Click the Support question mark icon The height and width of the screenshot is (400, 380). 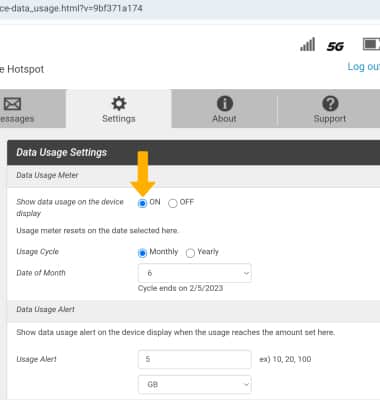pos(330,103)
